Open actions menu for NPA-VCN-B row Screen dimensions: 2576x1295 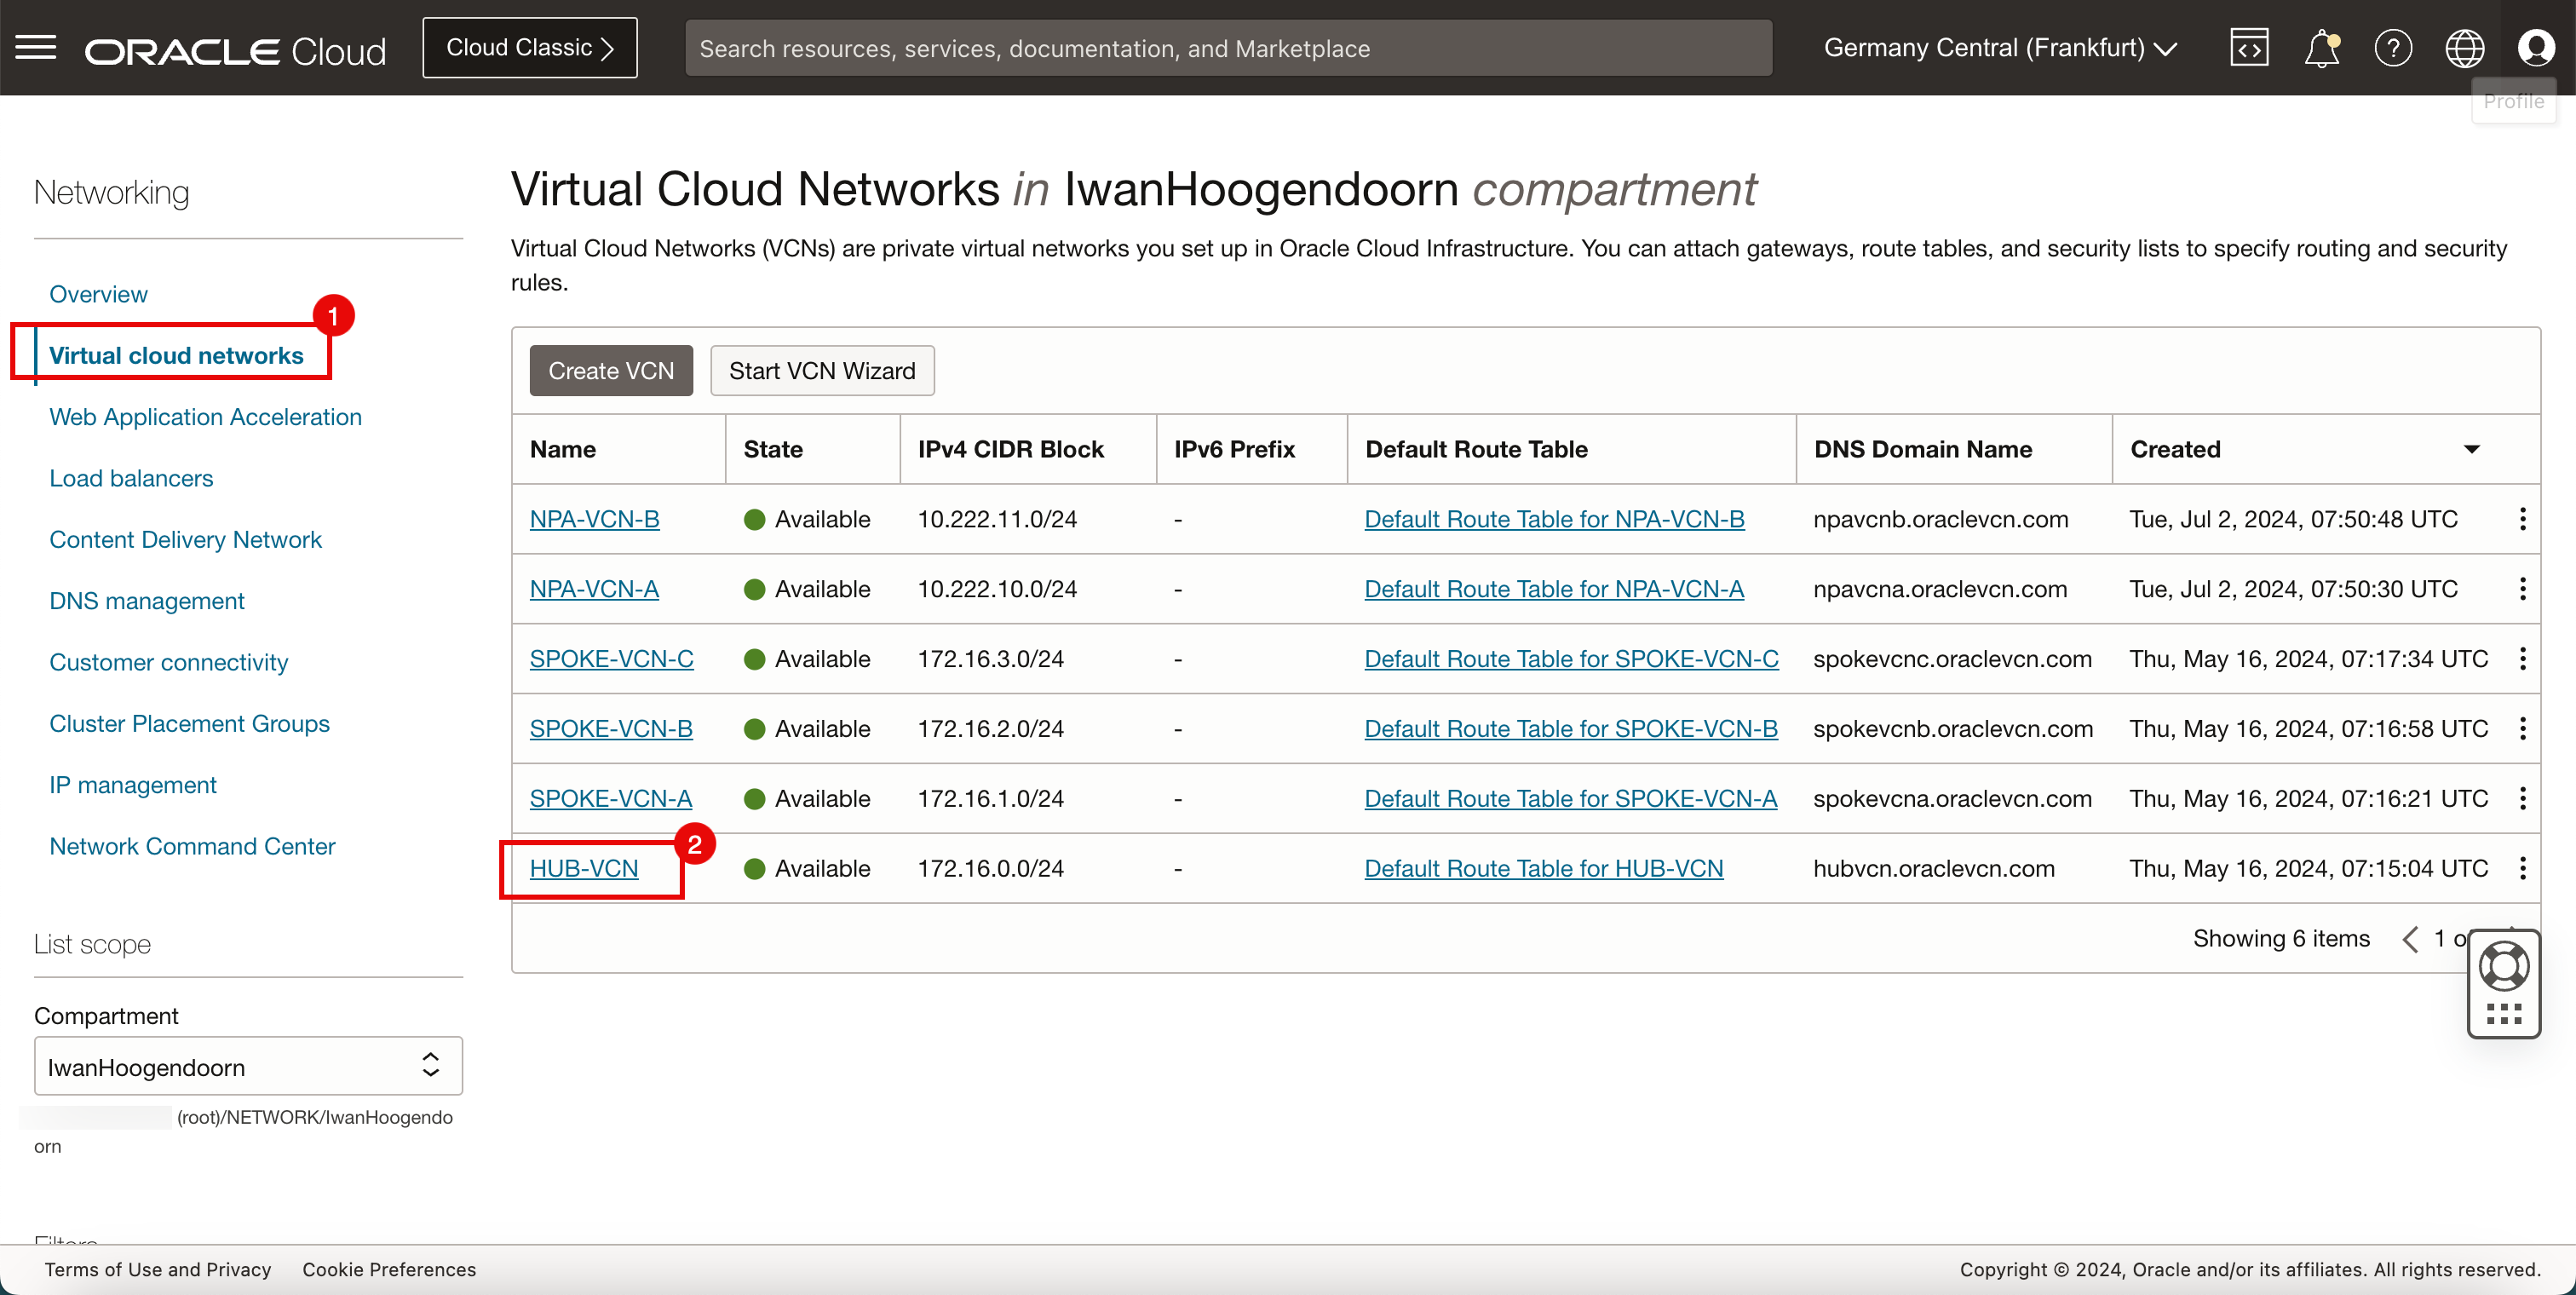pos(2522,519)
